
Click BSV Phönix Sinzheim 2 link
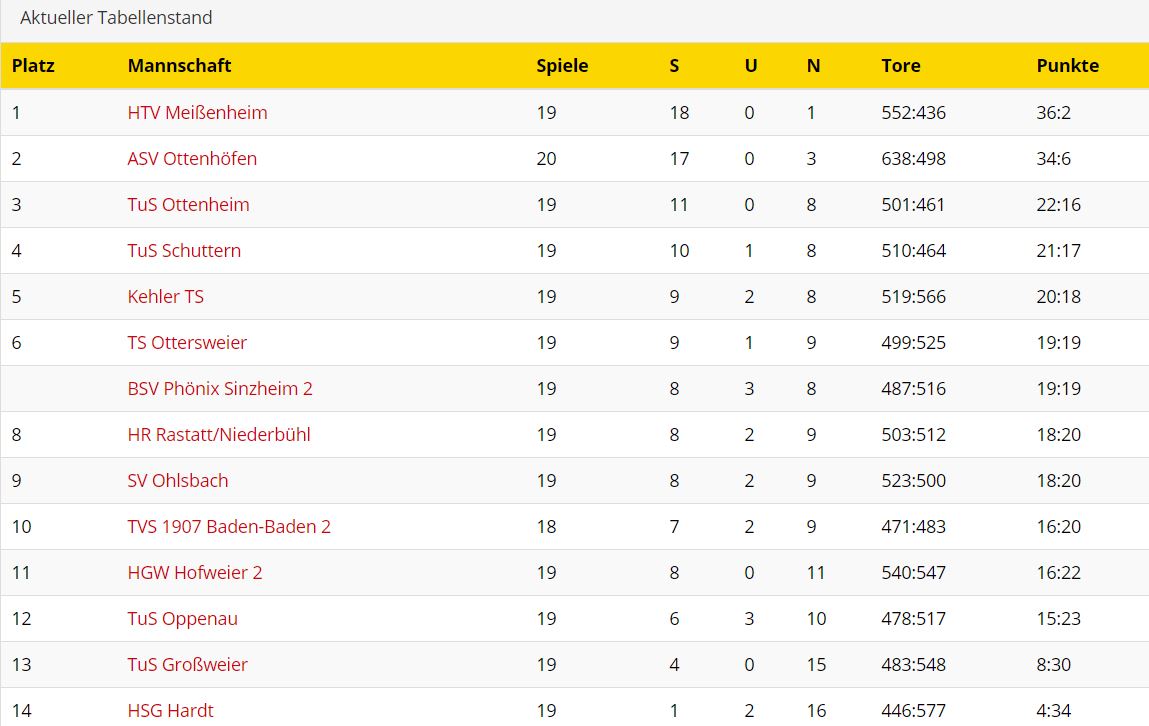coord(220,389)
